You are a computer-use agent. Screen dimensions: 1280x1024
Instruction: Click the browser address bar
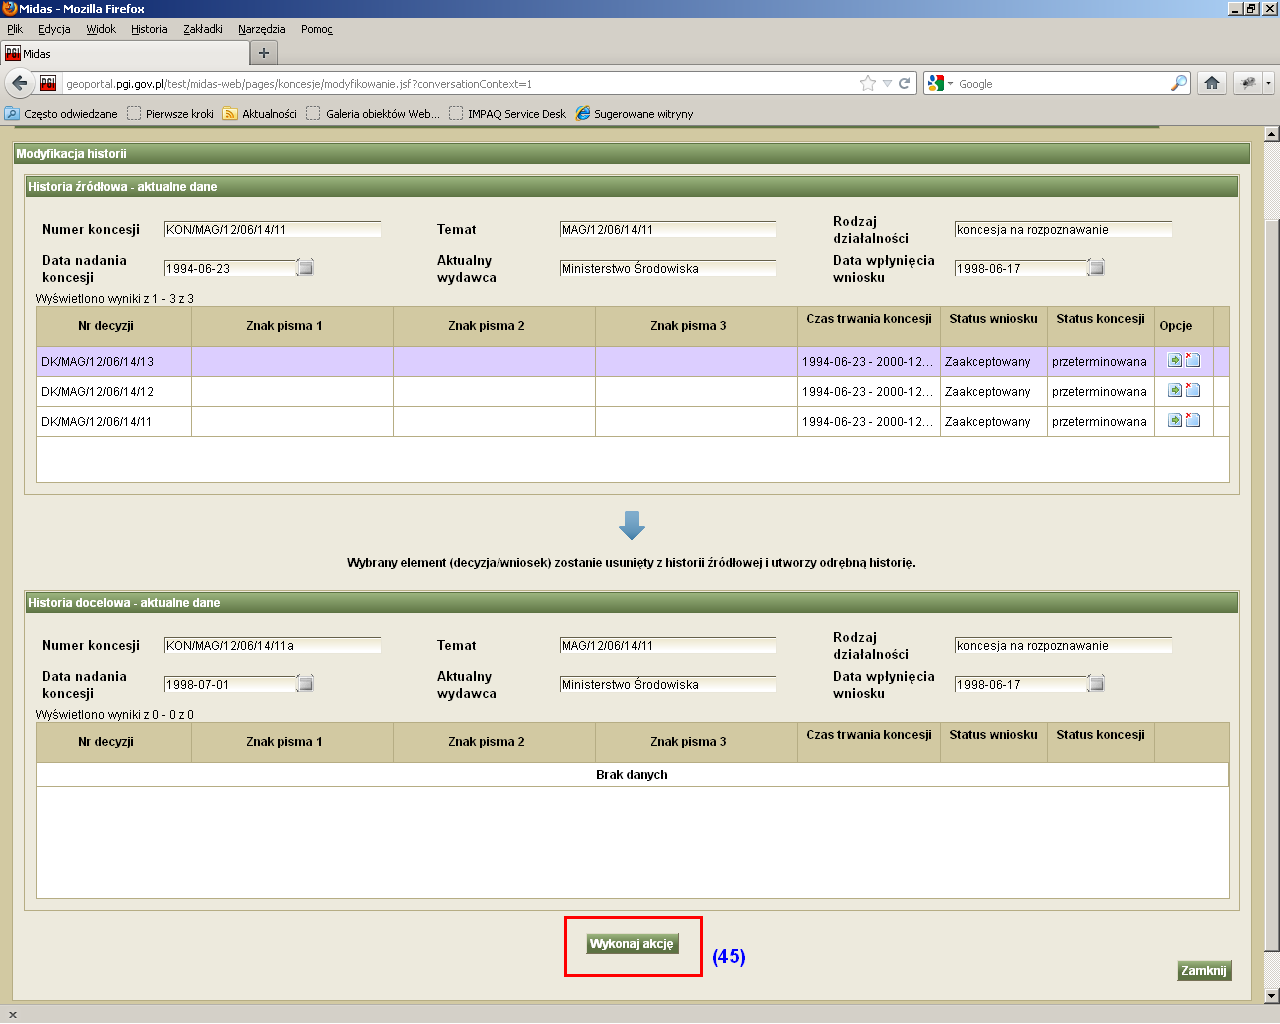click(x=460, y=84)
